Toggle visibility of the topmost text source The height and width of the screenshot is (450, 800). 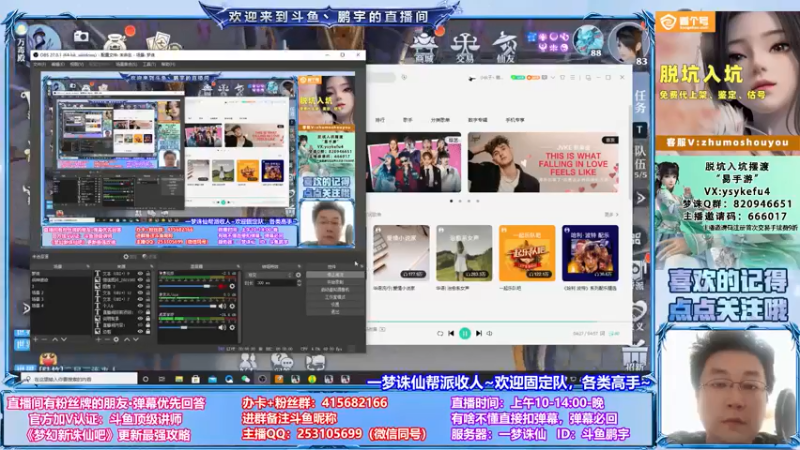coord(140,274)
